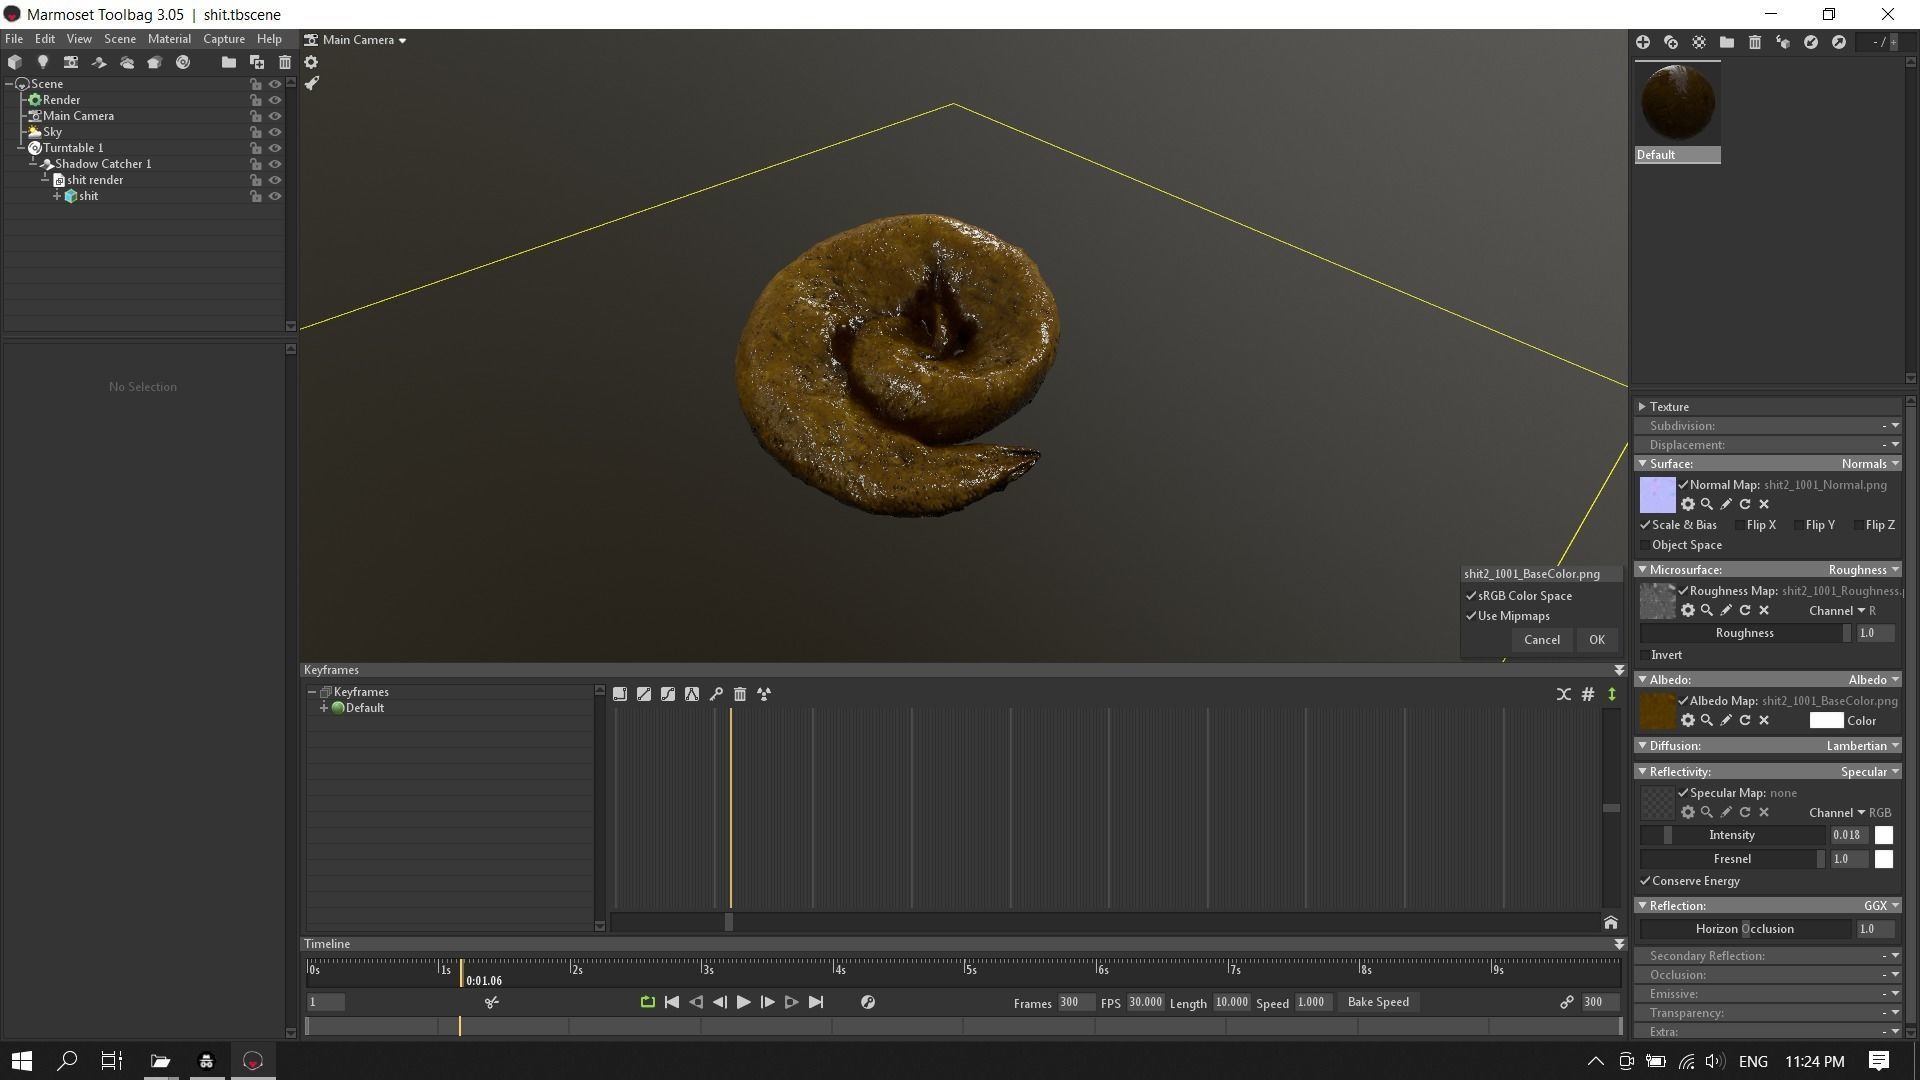Expand the shit mesh tree item
The width and height of the screenshot is (1920, 1080).
(x=57, y=196)
